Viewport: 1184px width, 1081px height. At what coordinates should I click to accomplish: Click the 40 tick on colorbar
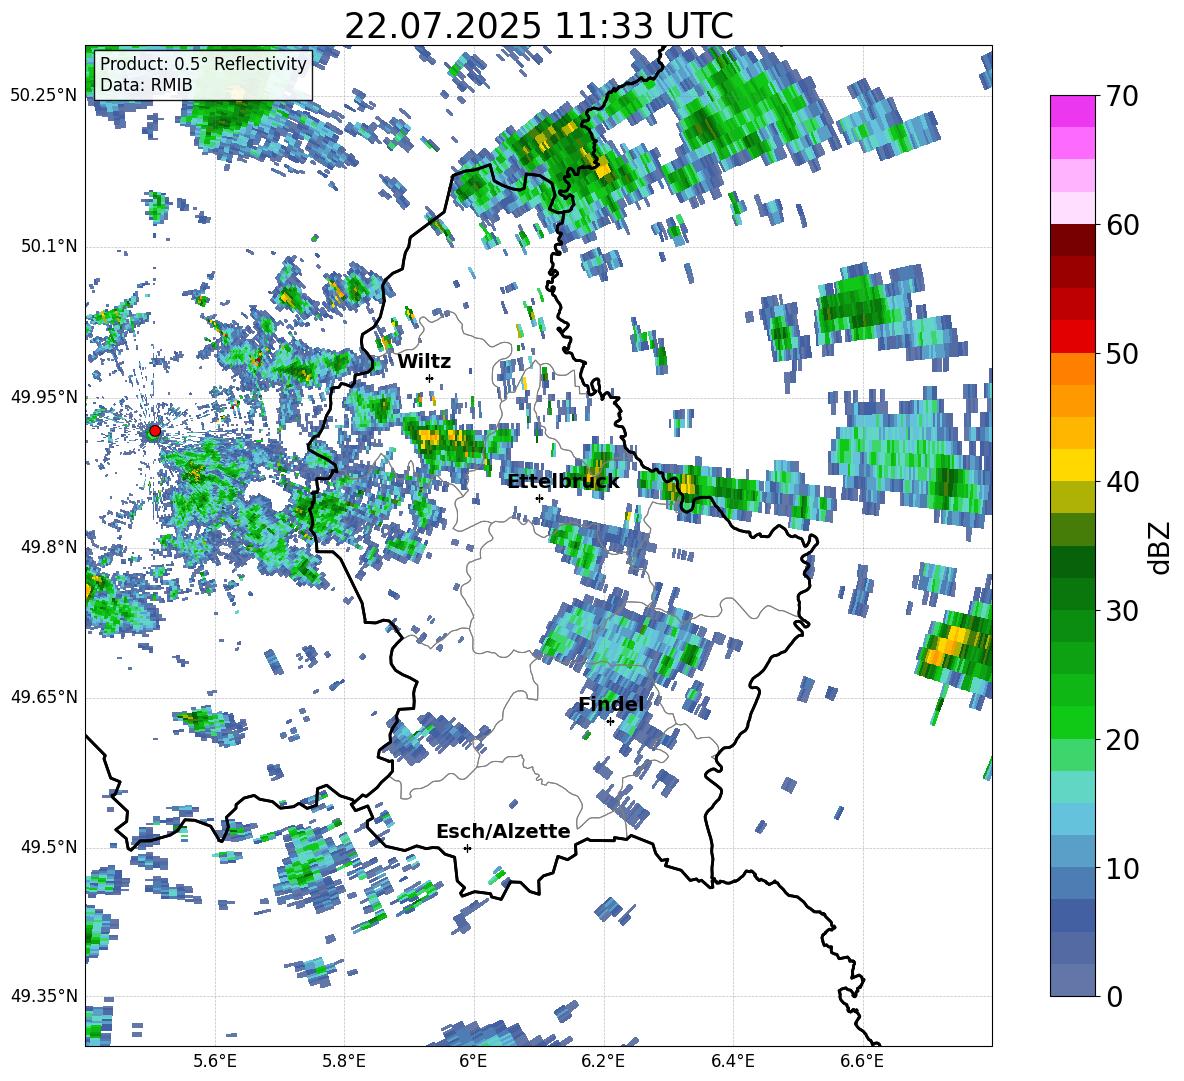pos(1124,482)
